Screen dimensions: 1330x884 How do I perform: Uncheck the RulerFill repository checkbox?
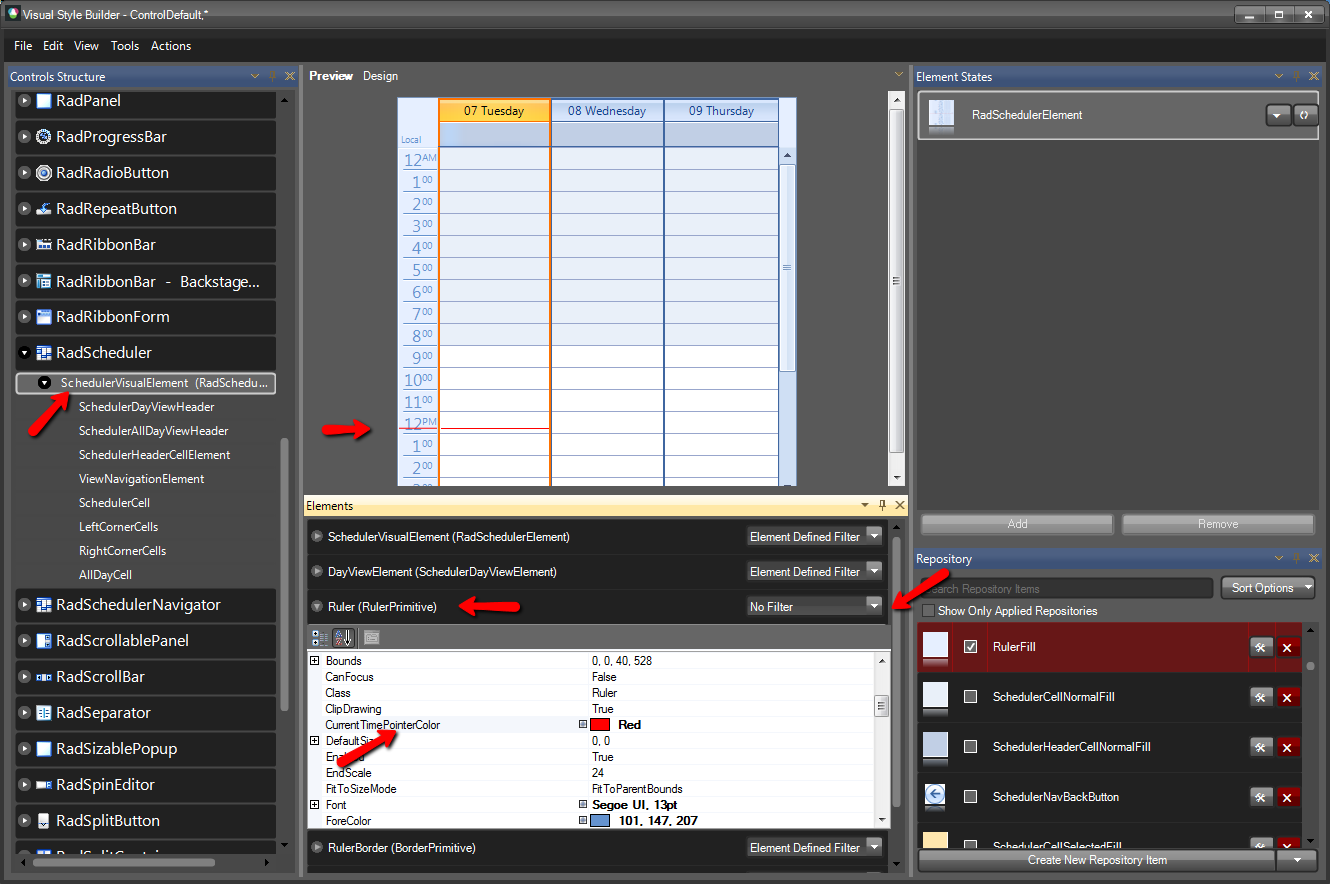(970, 647)
